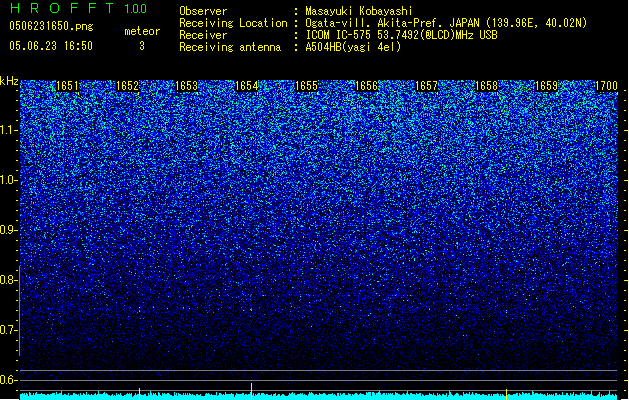The height and width of the screenshot is (400, 629).
Task: Click yellow meteor marker just after the 1658 mark
Action: point(506,394)
